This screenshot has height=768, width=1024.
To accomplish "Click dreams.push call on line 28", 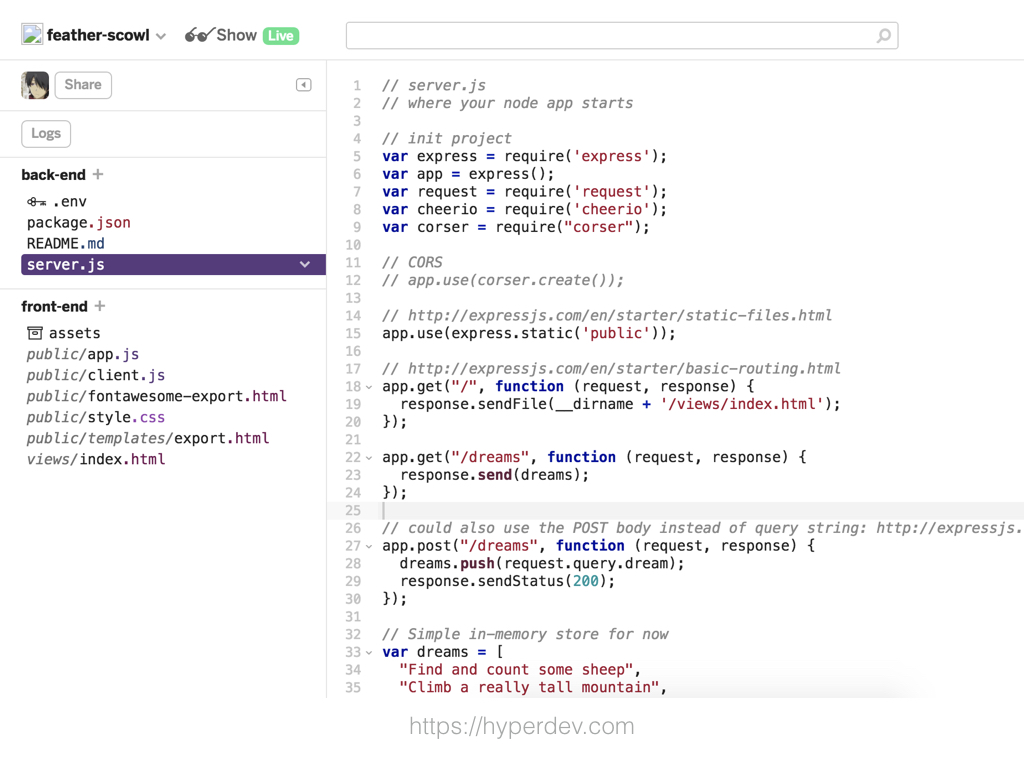I will click(x=541, y=564).
